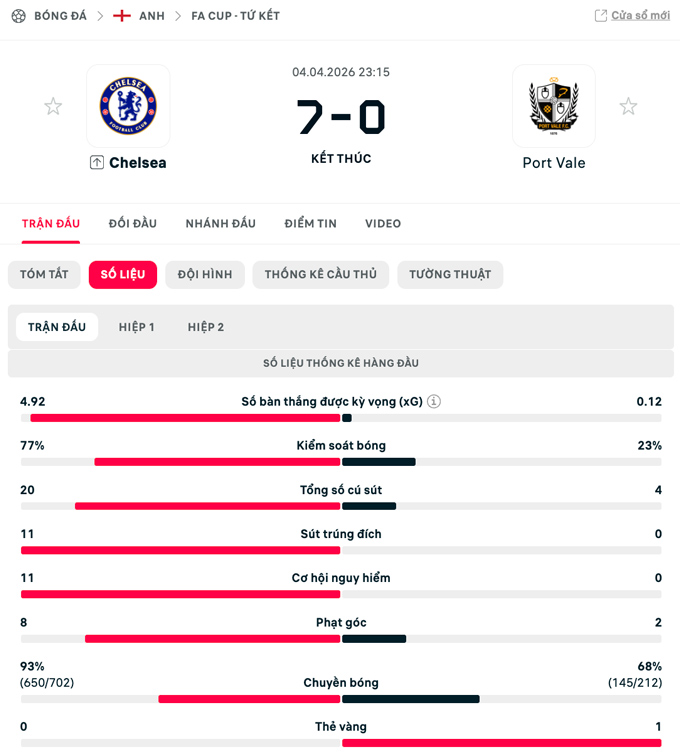Favorite Port Vale with the star
The height and width of the screenshot is (753, 680).
pyautogui.click(x=628, y=106)
